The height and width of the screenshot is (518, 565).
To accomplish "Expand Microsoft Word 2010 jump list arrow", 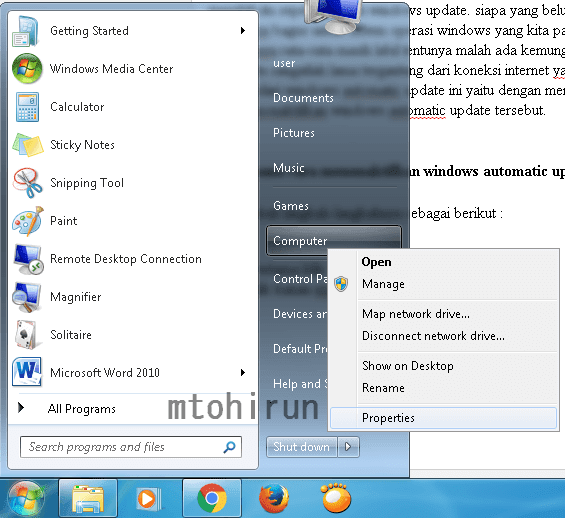I will tap(243, 372).
